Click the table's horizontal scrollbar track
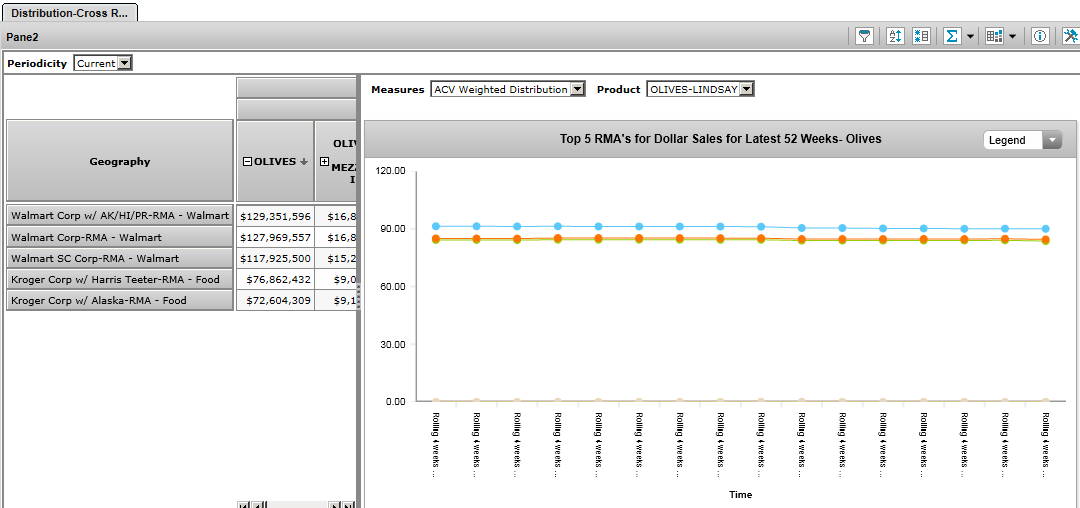Image resolution: width=1080 pixels, height=508 pixels. tap(300, 505)
